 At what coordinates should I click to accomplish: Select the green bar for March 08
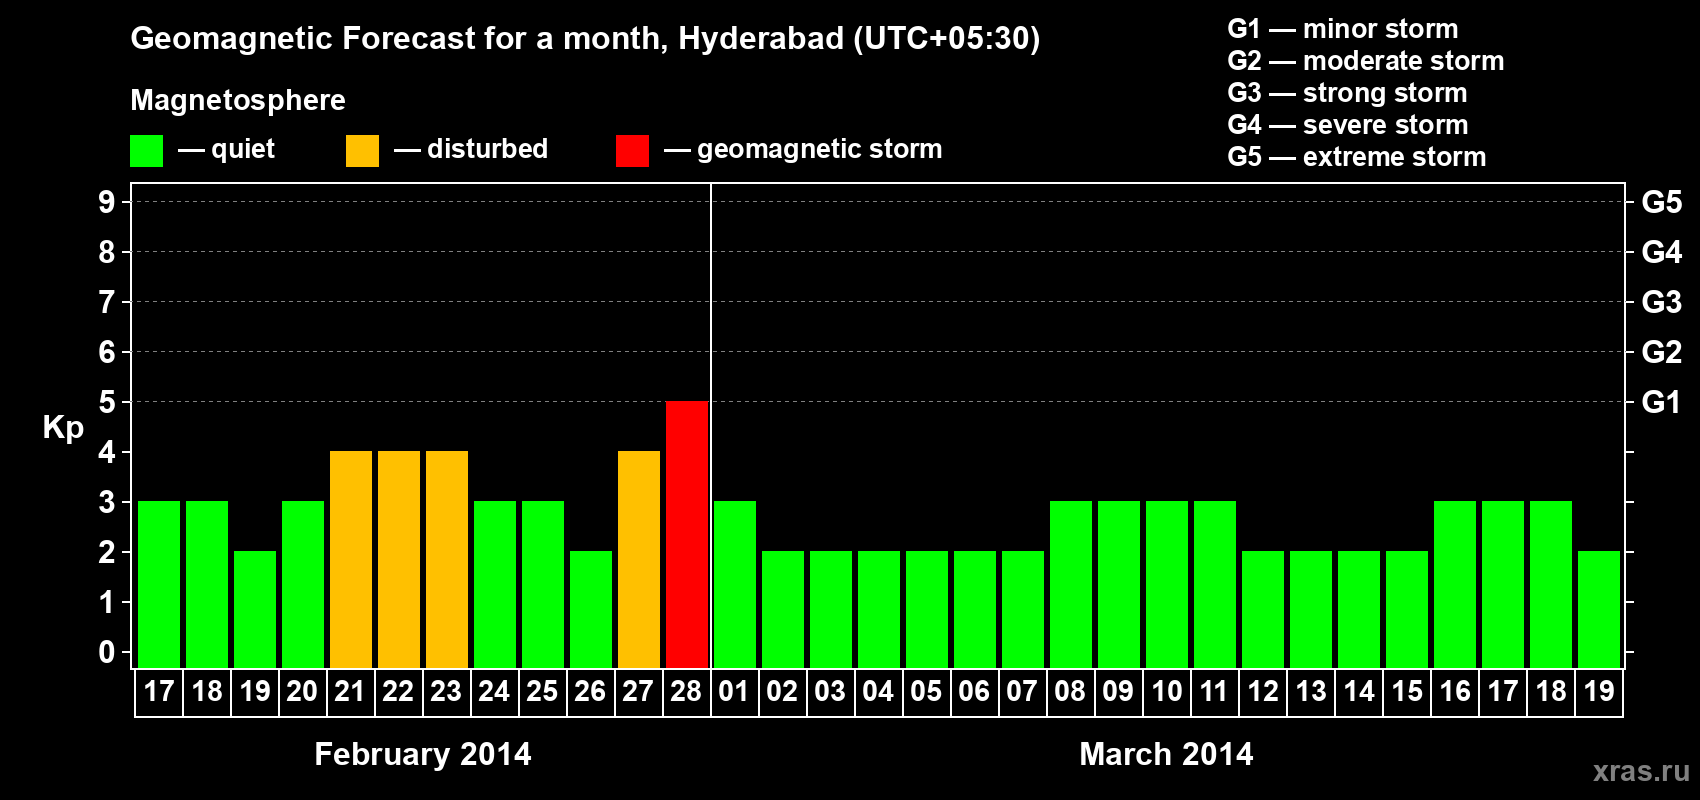(1071, 584)
